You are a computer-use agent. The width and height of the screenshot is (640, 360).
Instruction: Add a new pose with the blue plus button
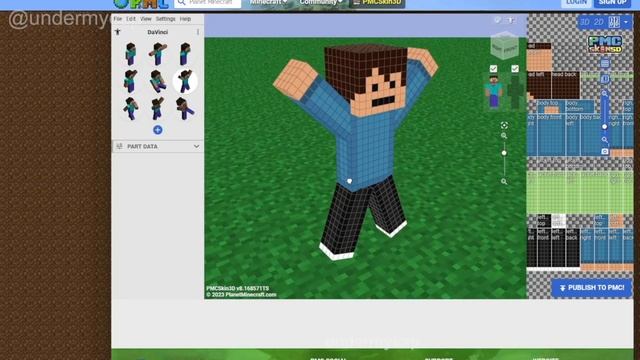(158, 130)
